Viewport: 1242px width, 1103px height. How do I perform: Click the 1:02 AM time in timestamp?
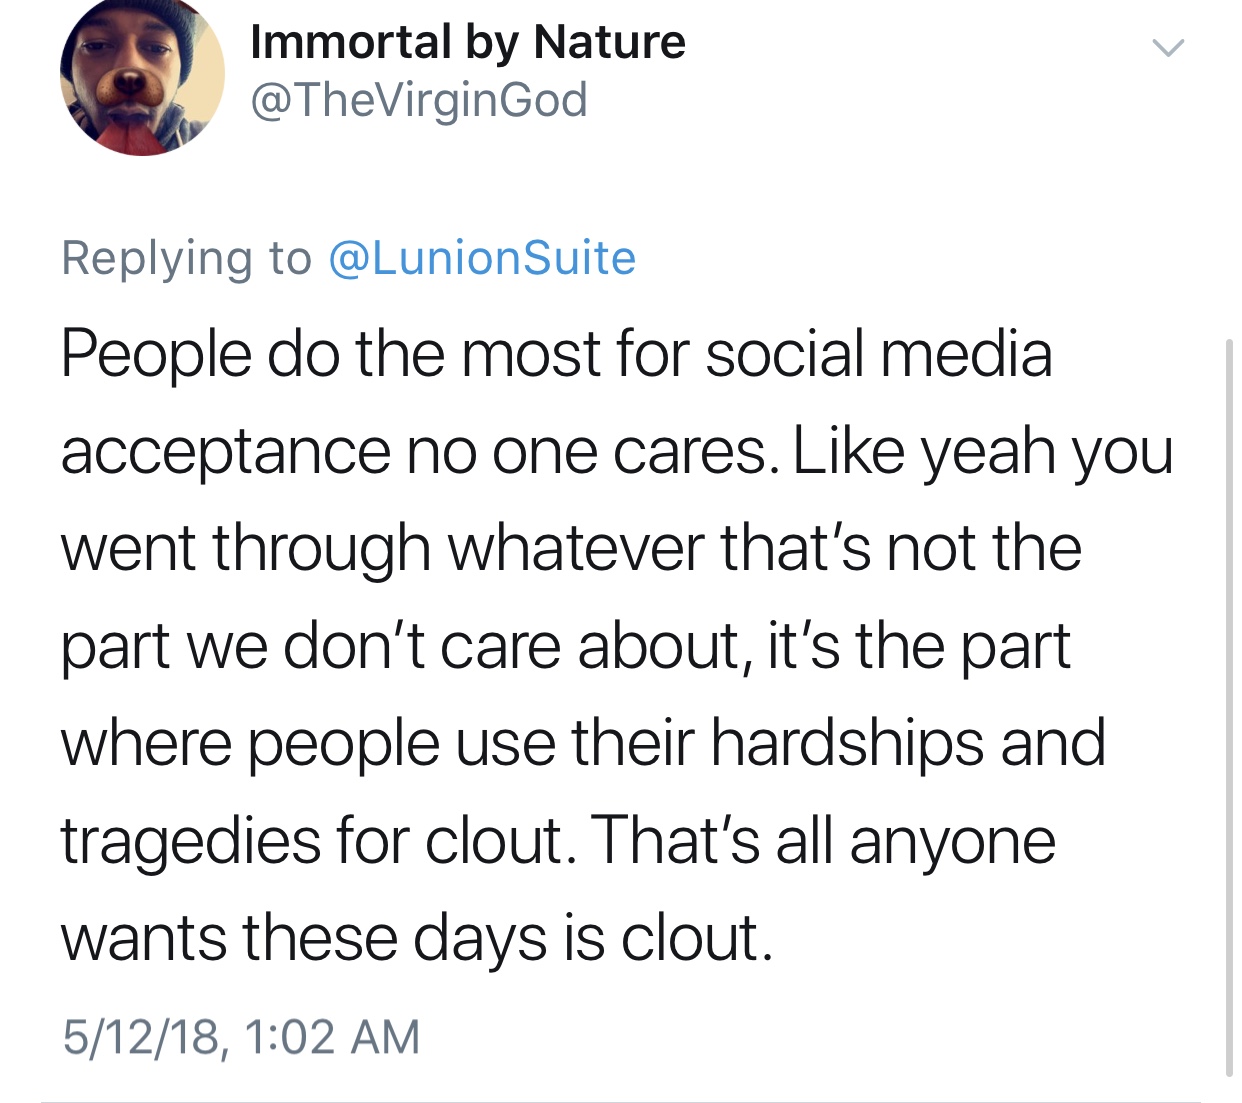point(331,1036)
